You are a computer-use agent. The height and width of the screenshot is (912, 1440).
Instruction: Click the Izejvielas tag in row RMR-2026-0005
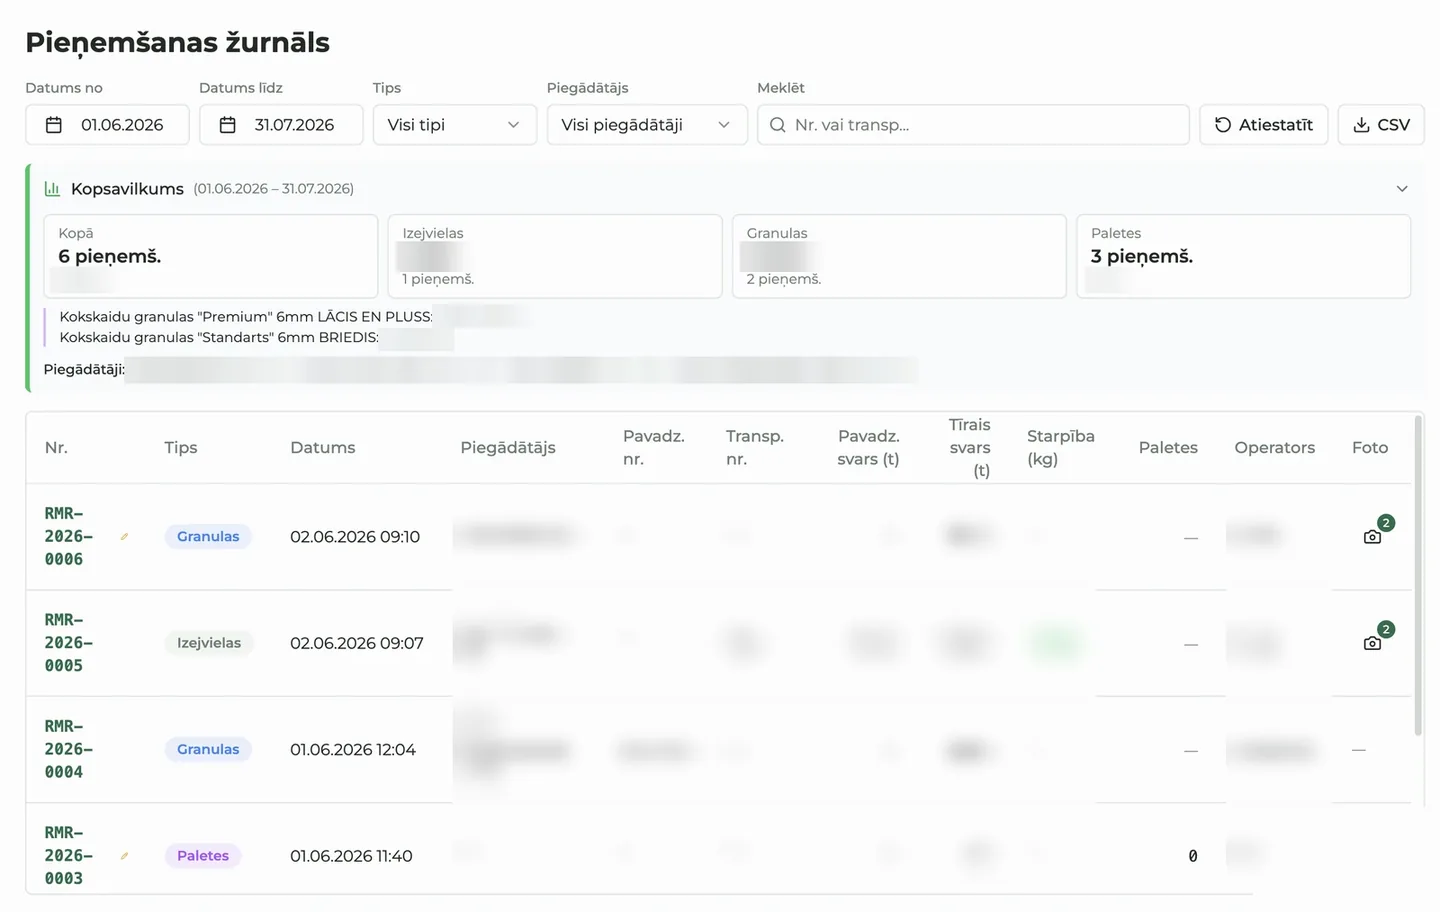[209, 643]
